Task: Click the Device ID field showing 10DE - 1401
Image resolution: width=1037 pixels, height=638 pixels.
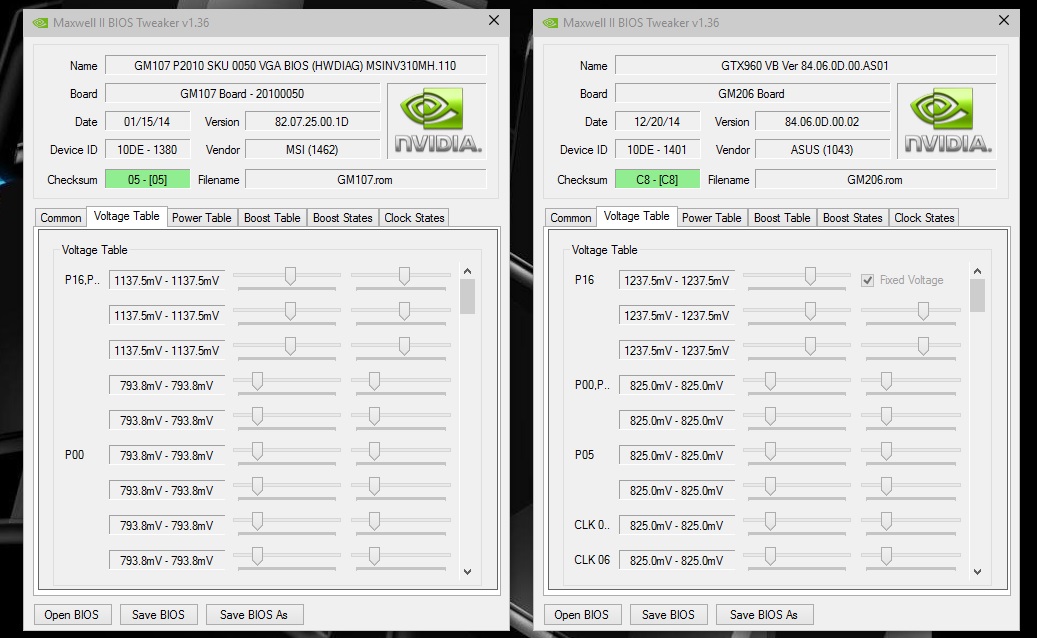Action: click(657, 150)
